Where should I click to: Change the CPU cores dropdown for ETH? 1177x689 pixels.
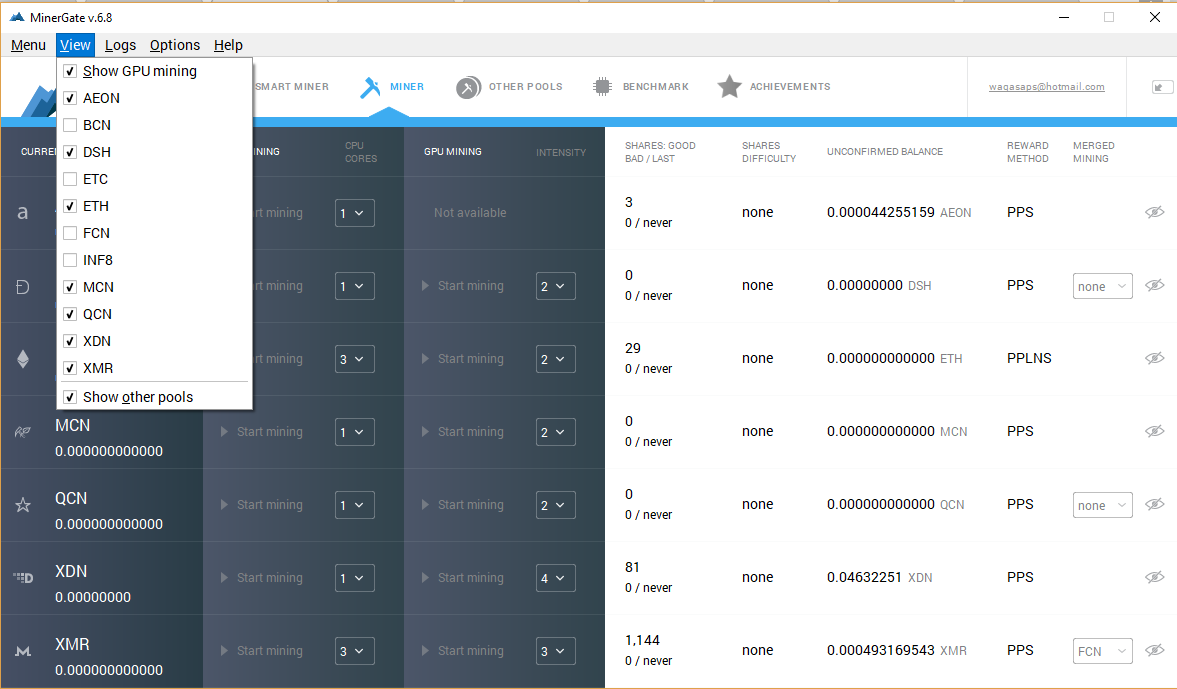point(354,359)
